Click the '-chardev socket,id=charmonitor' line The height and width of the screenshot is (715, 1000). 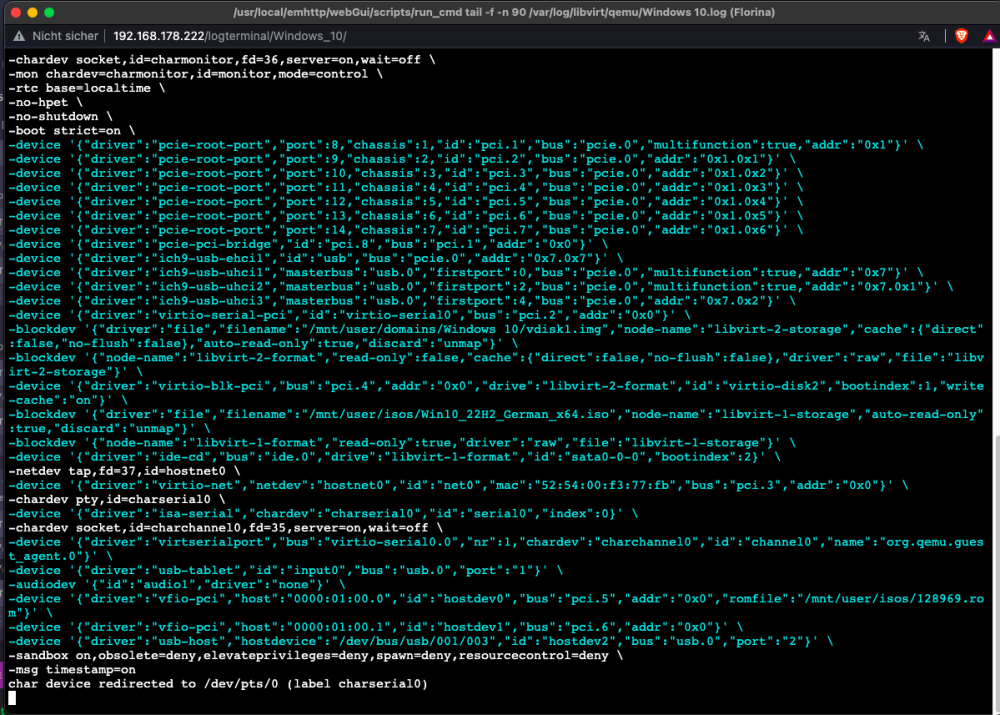pyautogui.click(x=222, y=60)
